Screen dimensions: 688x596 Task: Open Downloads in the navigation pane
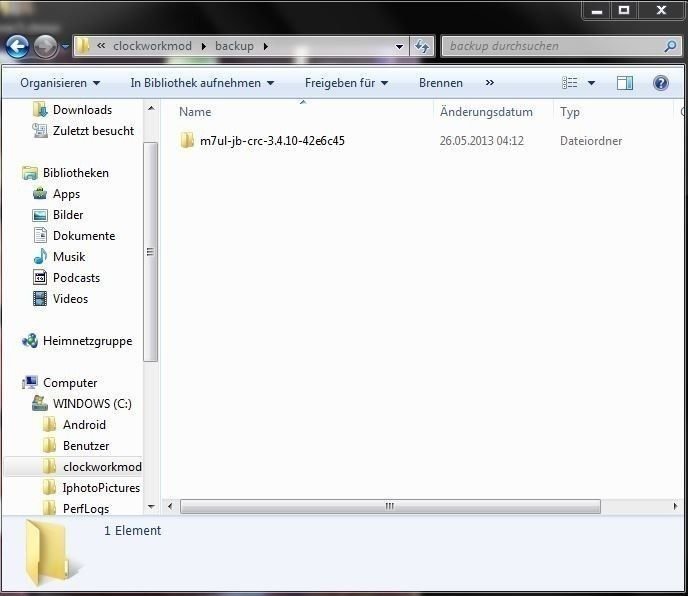pos(82,110)
